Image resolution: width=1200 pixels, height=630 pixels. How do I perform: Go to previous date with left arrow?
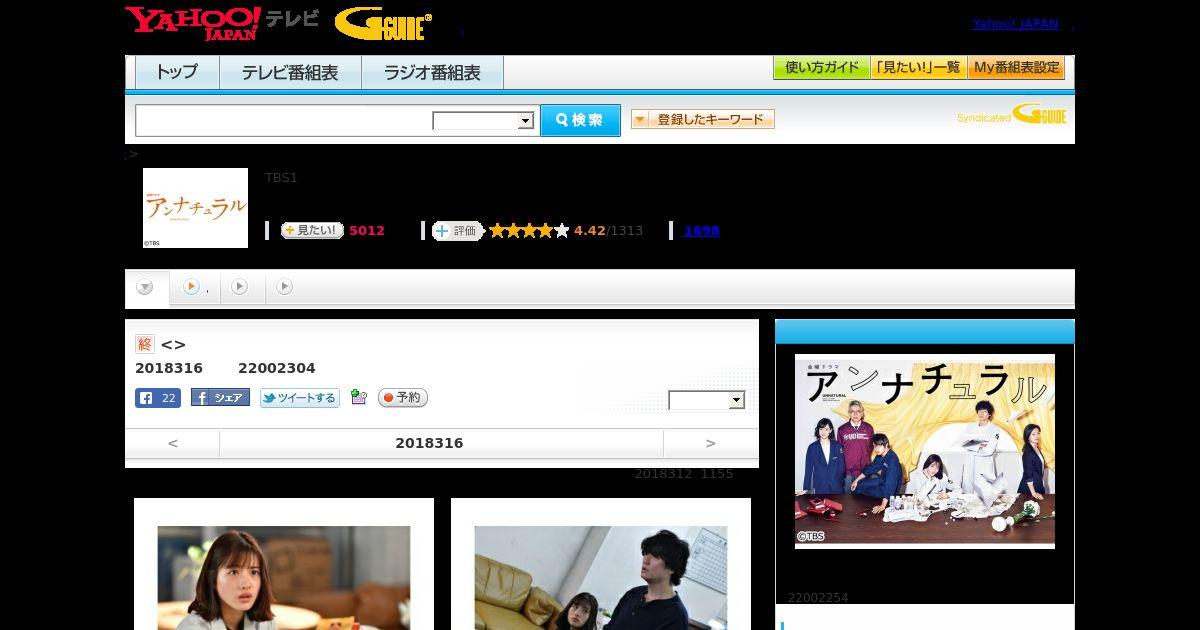click(173, 443)
